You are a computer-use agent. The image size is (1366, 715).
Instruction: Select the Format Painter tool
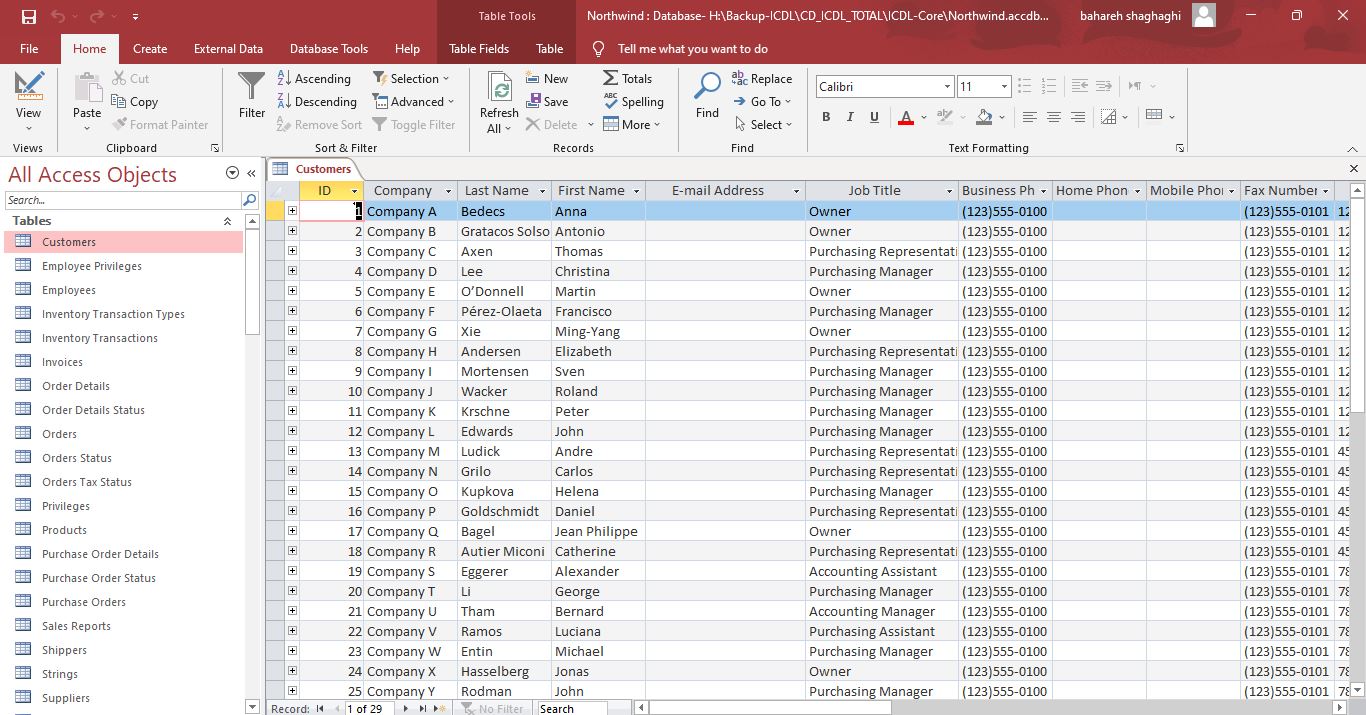click(x=160, y=124)
